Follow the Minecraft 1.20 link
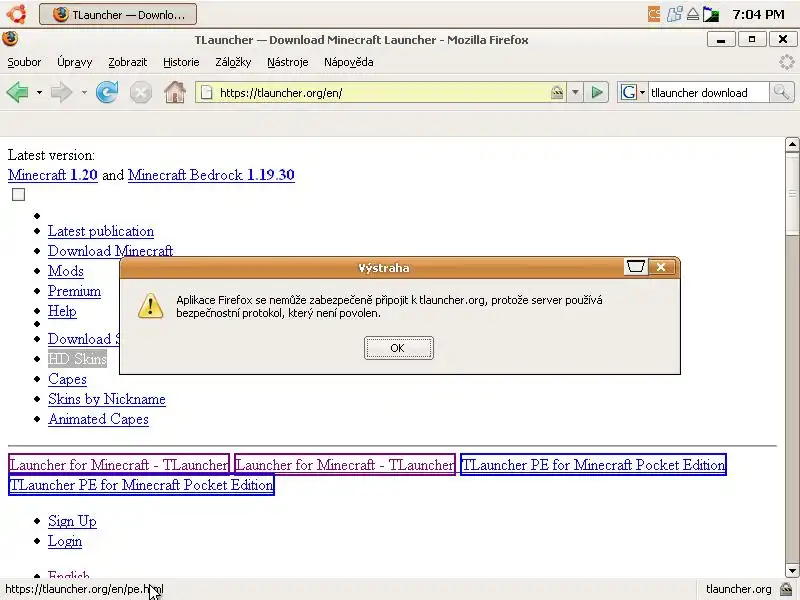This screenshot has width=800, height=600. 53,175
